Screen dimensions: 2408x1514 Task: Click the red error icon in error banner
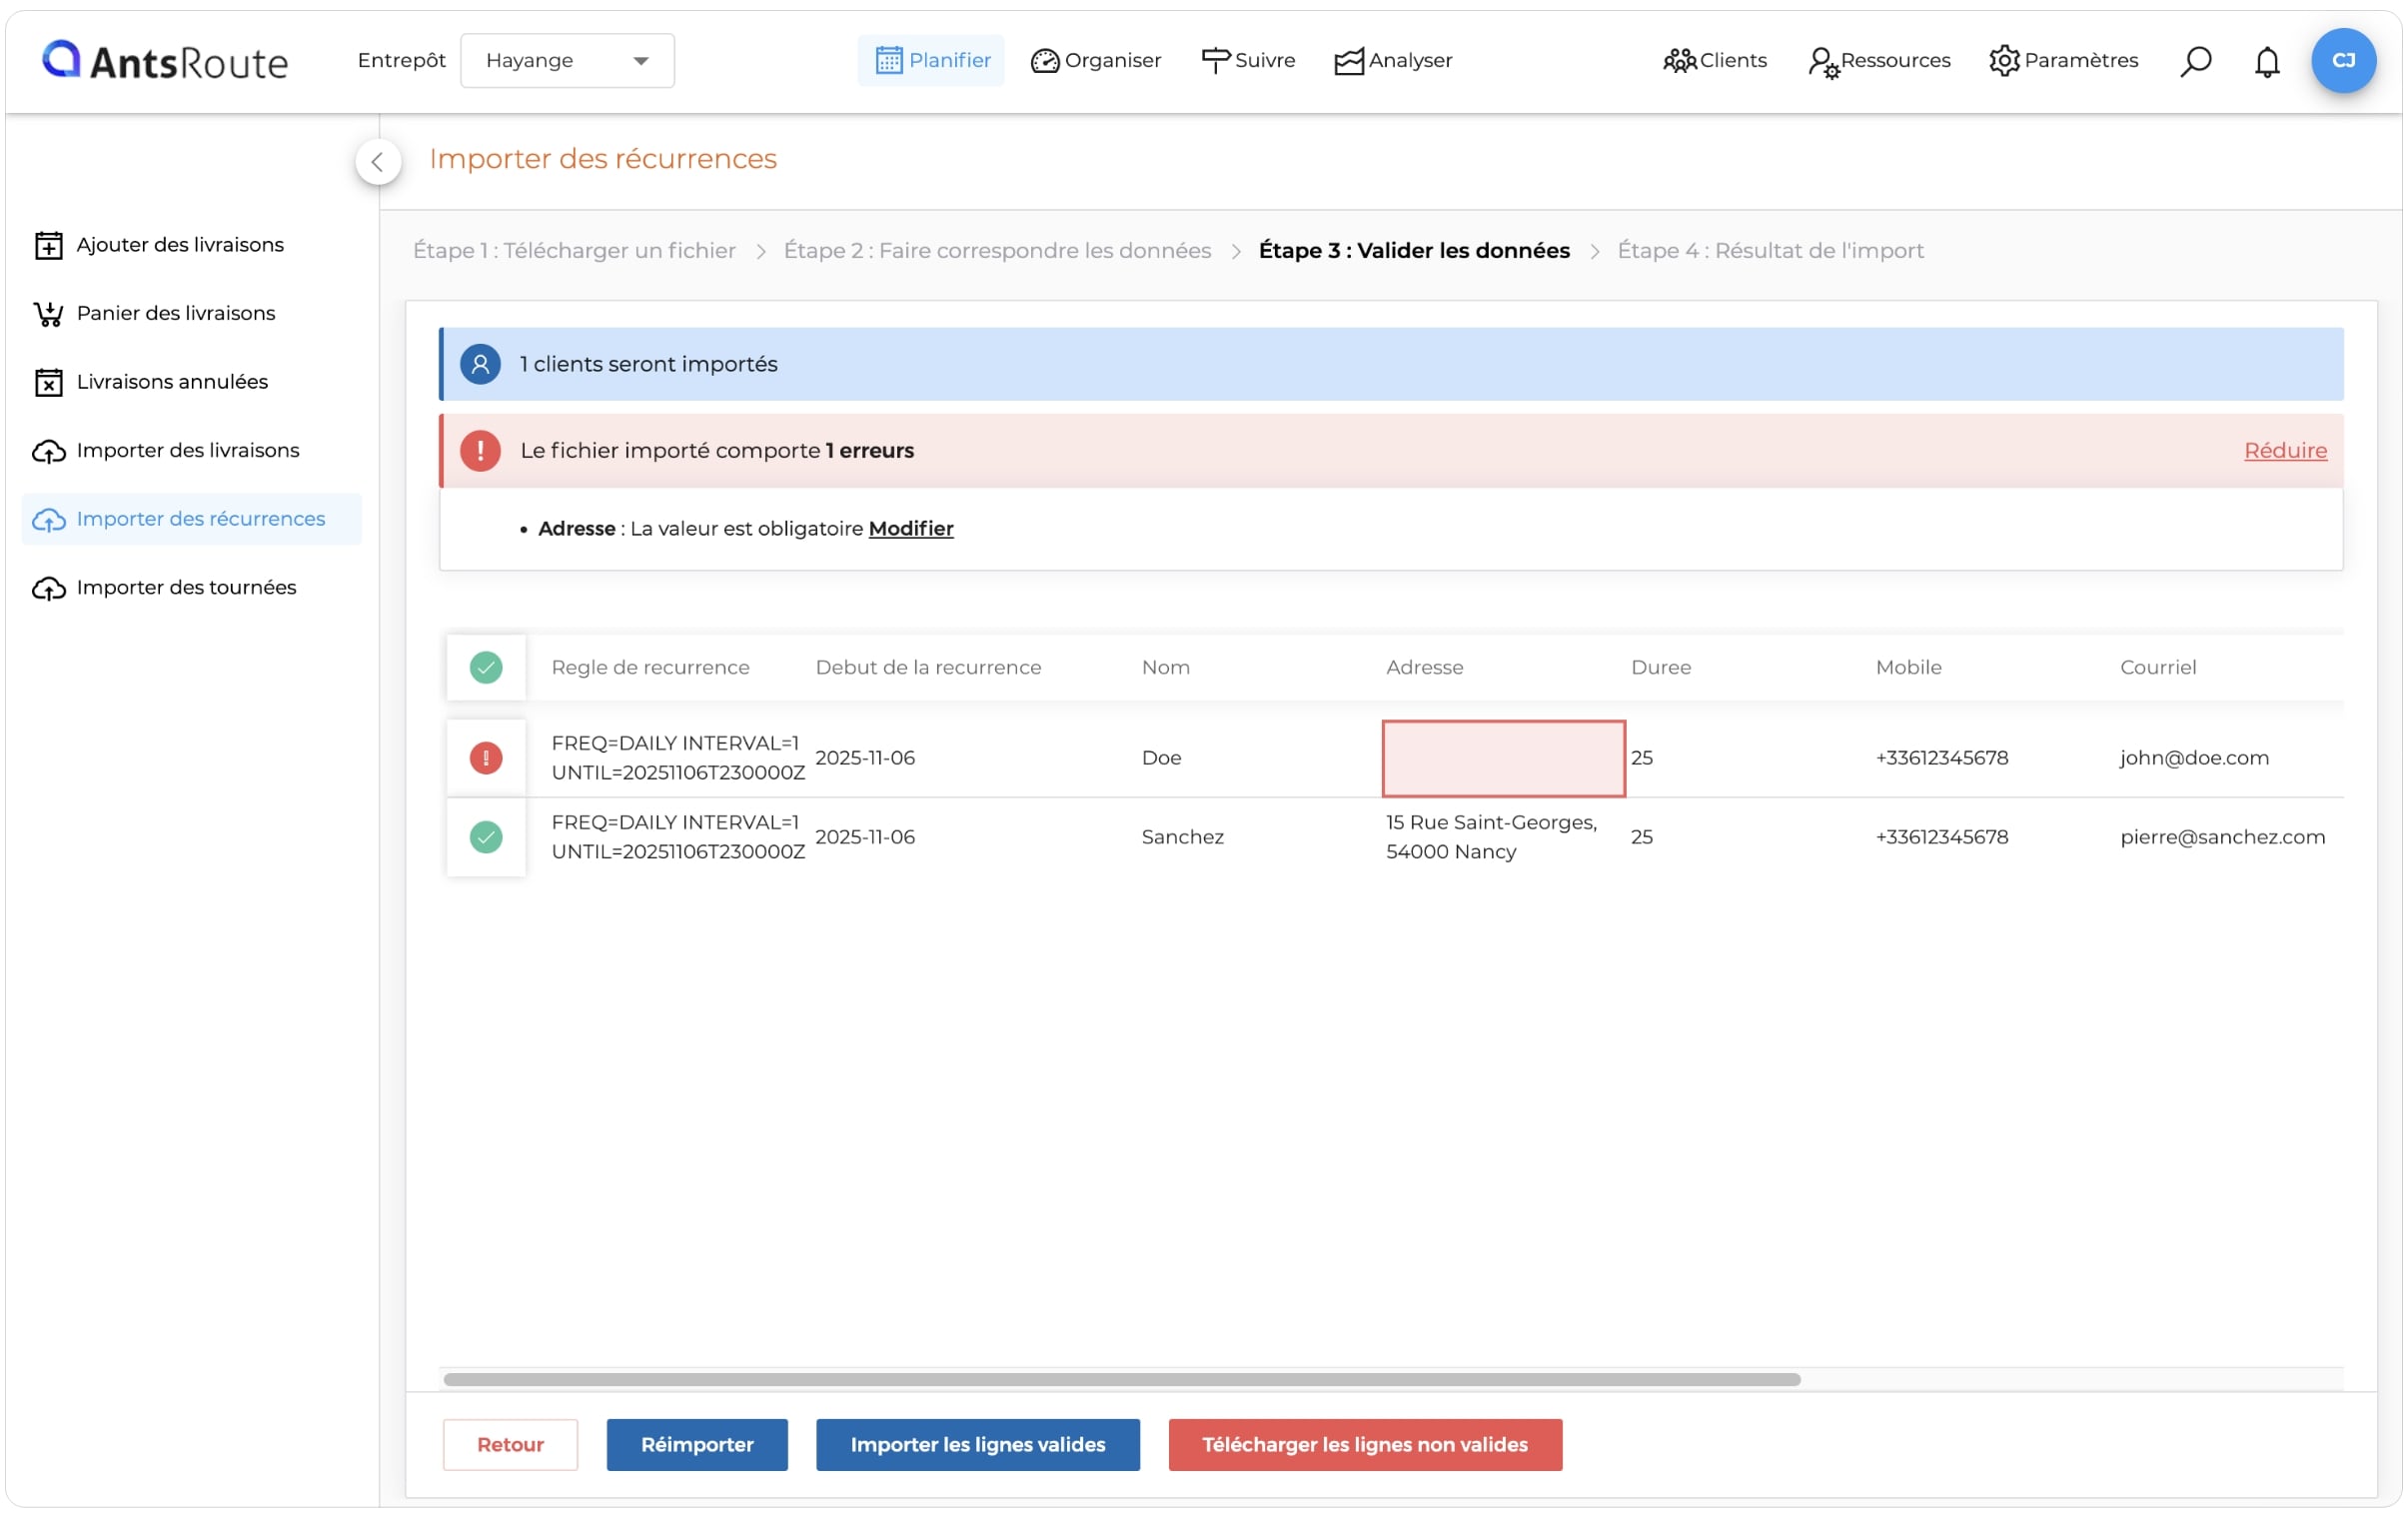480,451
